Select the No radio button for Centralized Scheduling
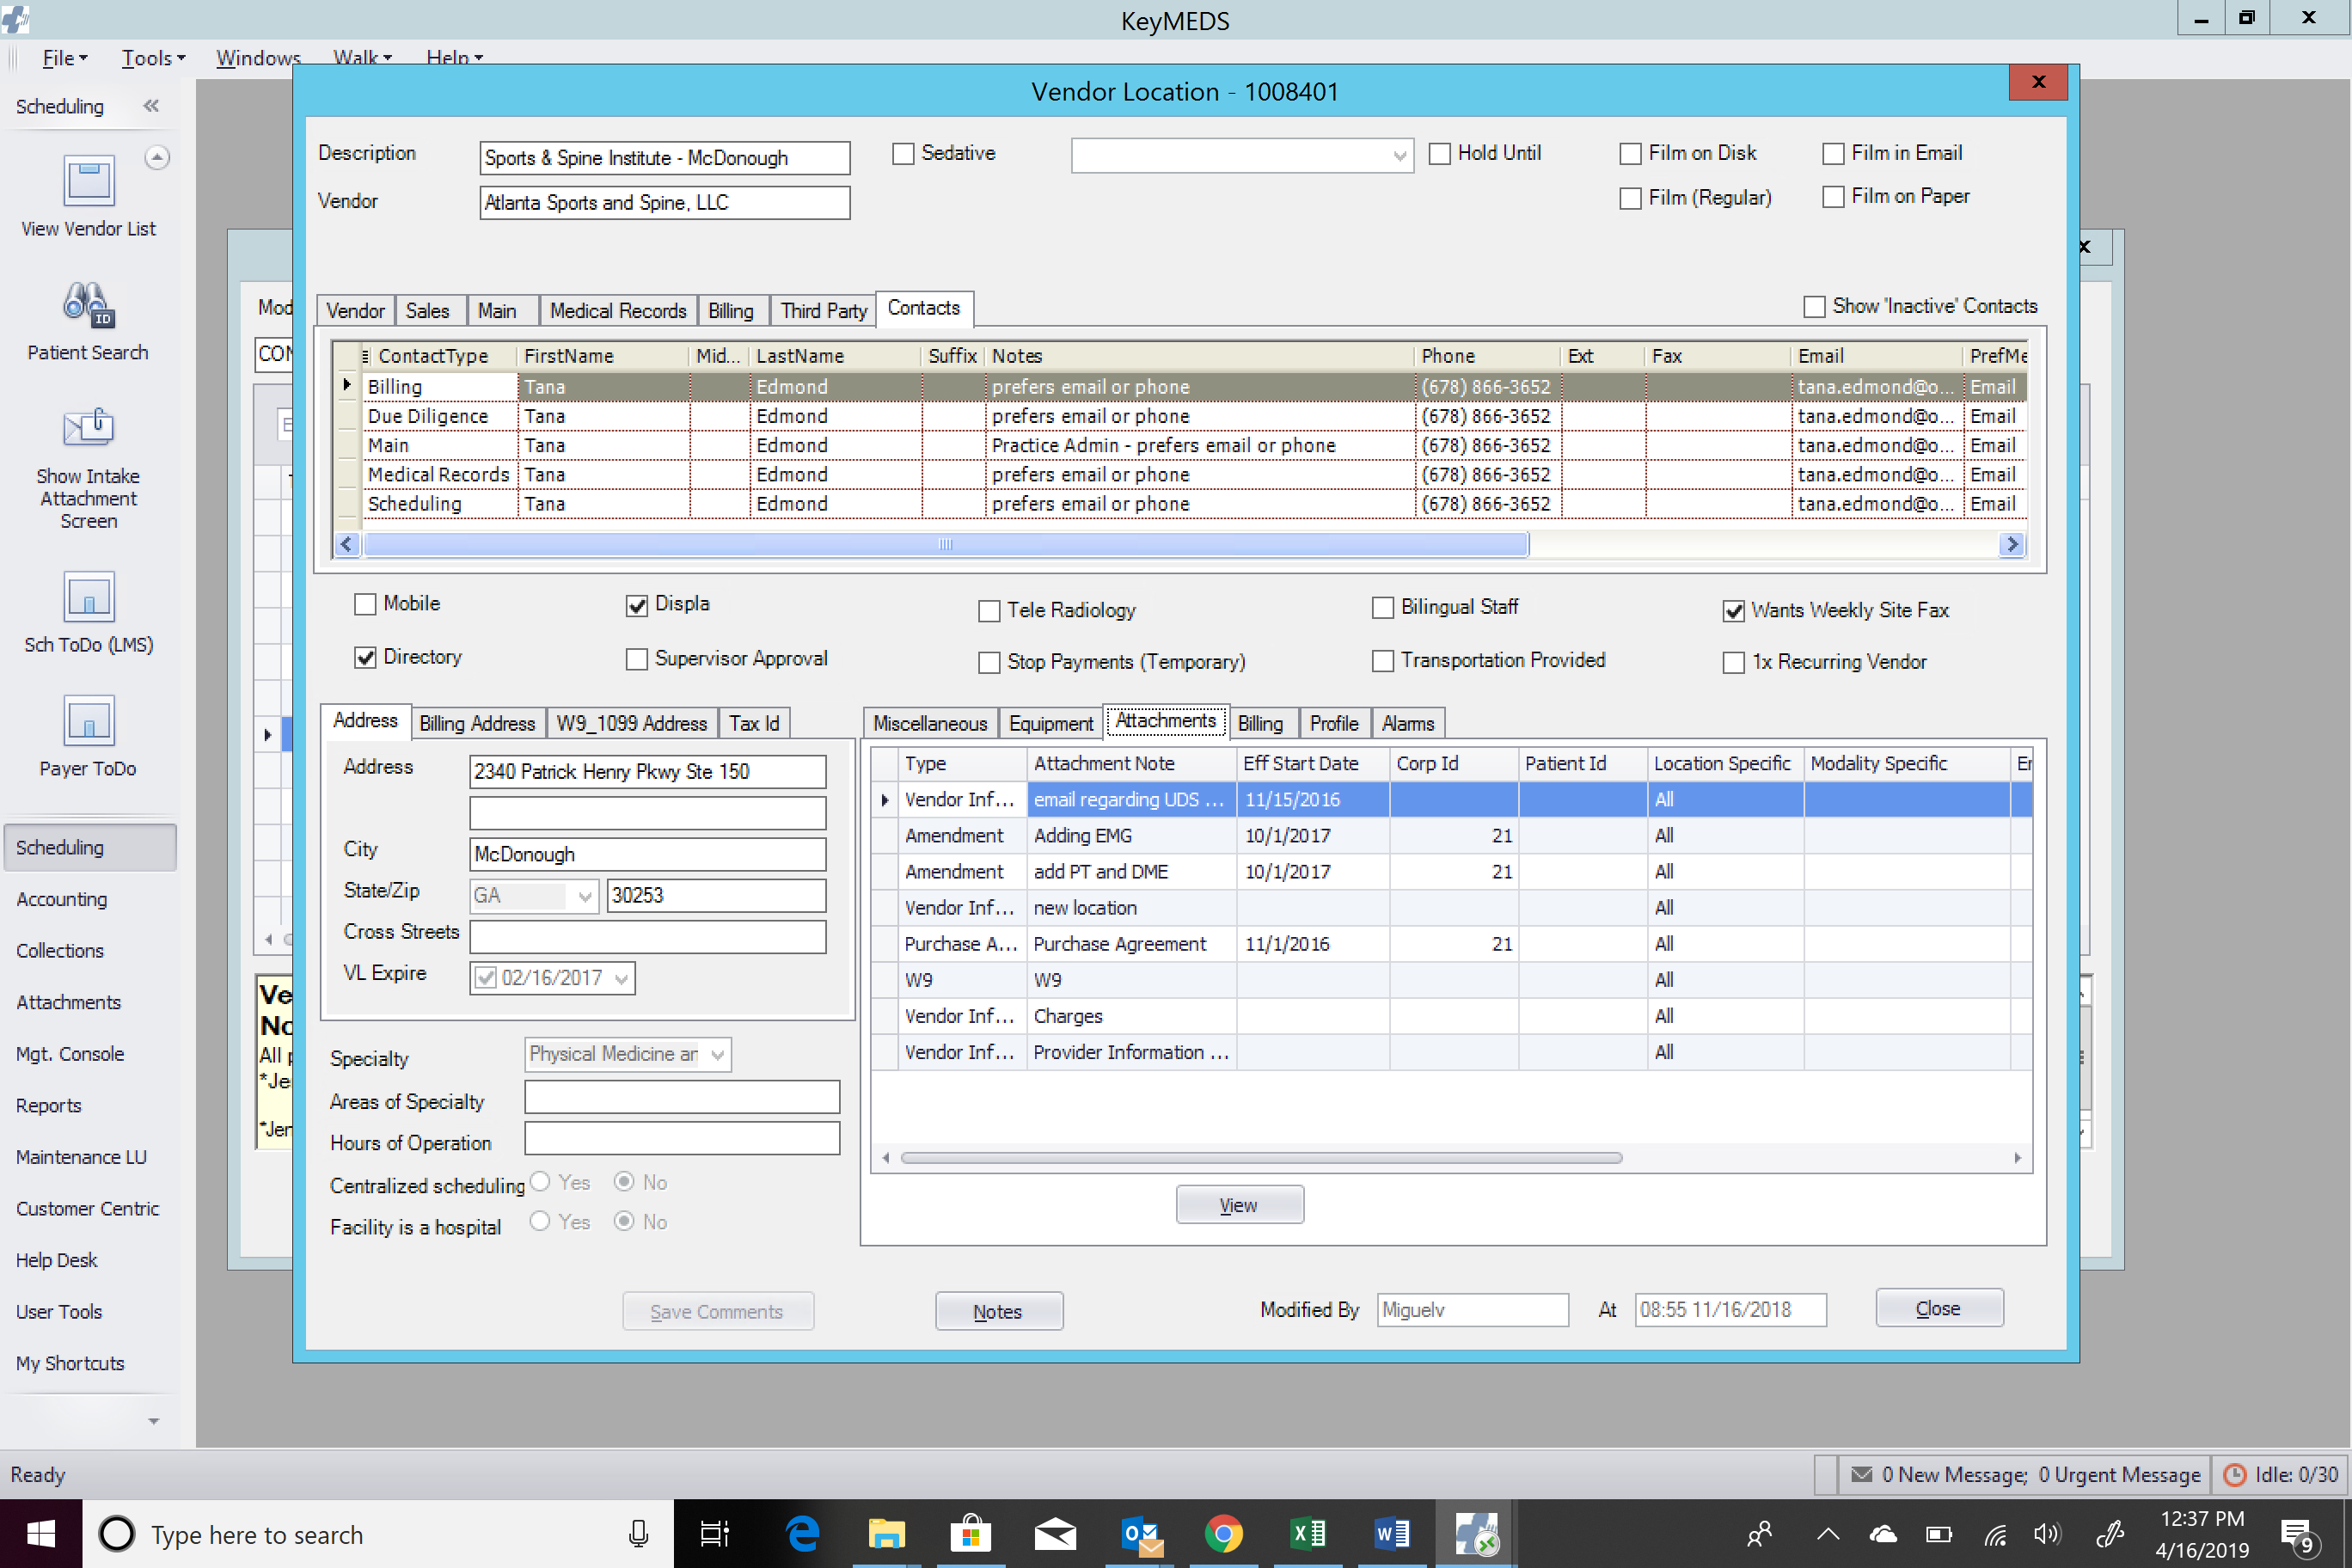2352x1568 pixels. [625, 1183]
